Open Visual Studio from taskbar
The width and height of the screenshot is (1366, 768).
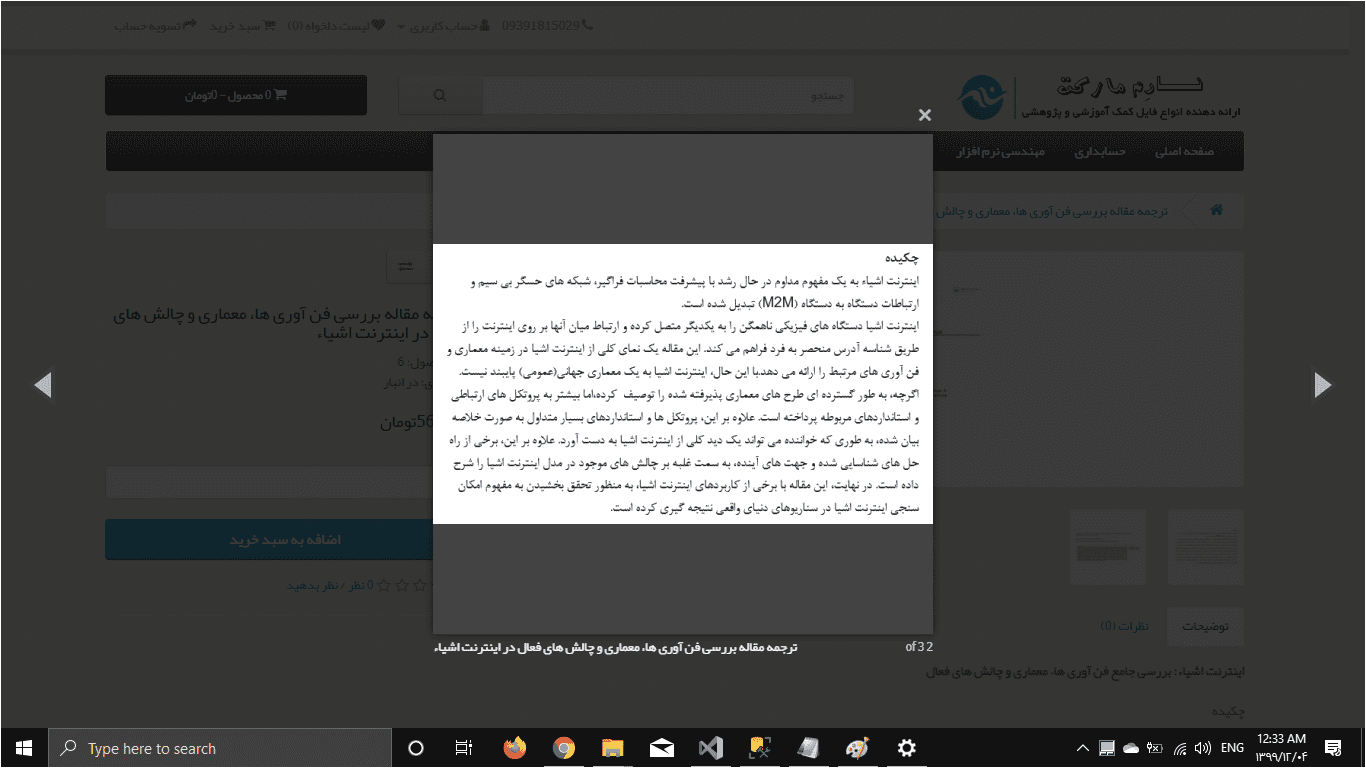pos(710,748)
